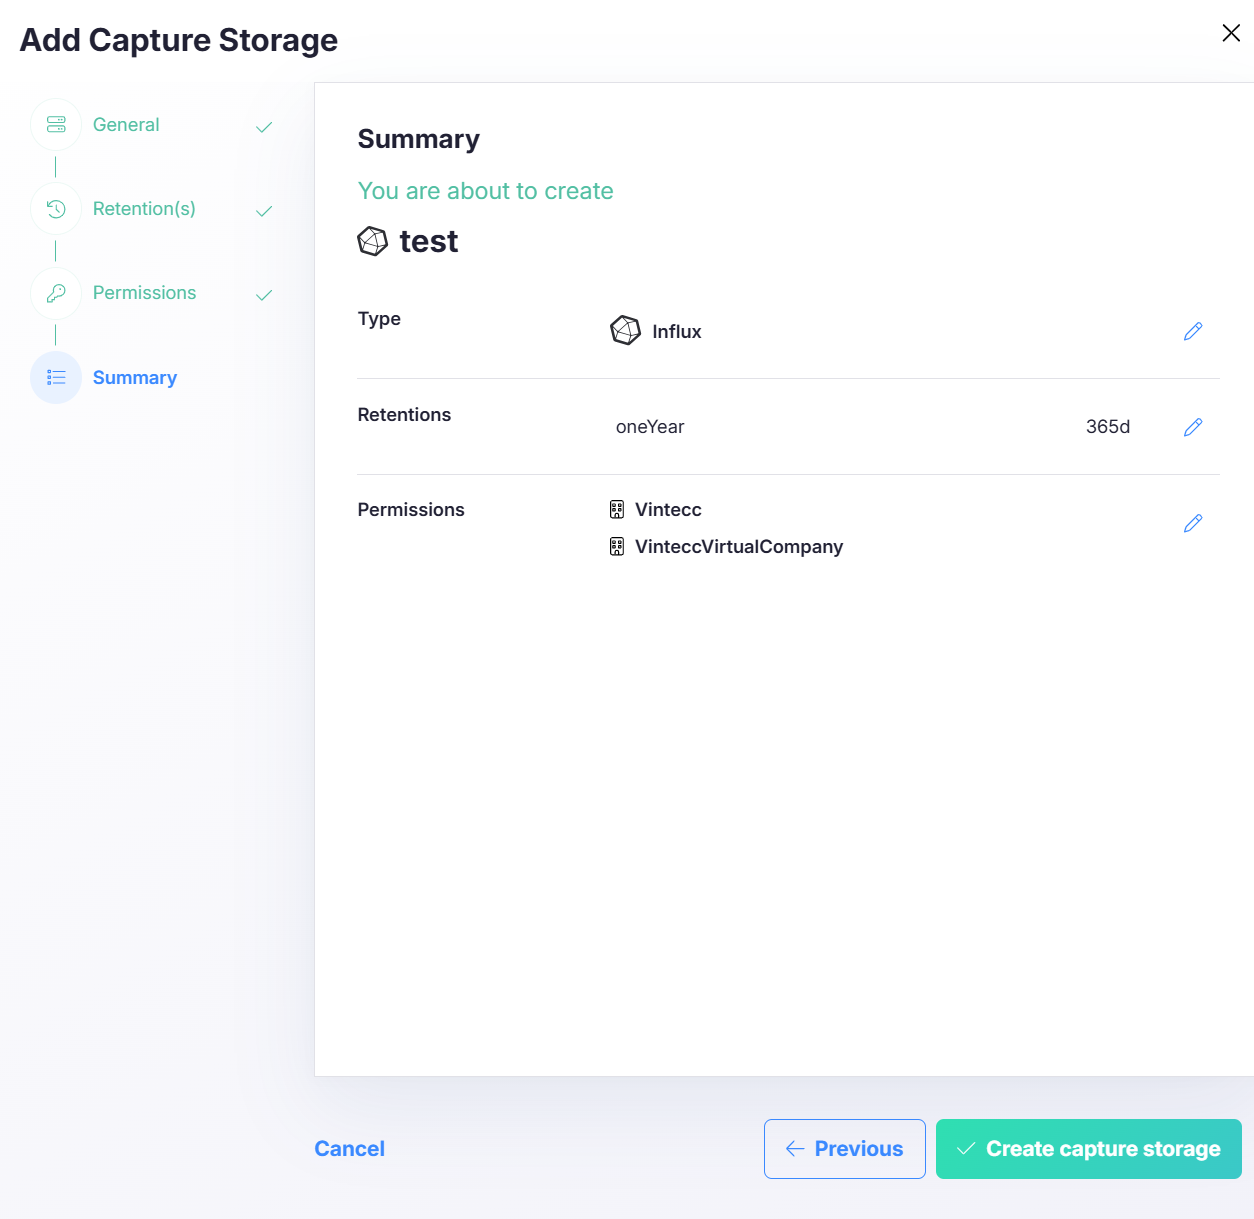
Task: Click the checkmark beside Permissions step
Action: (264, 295)
